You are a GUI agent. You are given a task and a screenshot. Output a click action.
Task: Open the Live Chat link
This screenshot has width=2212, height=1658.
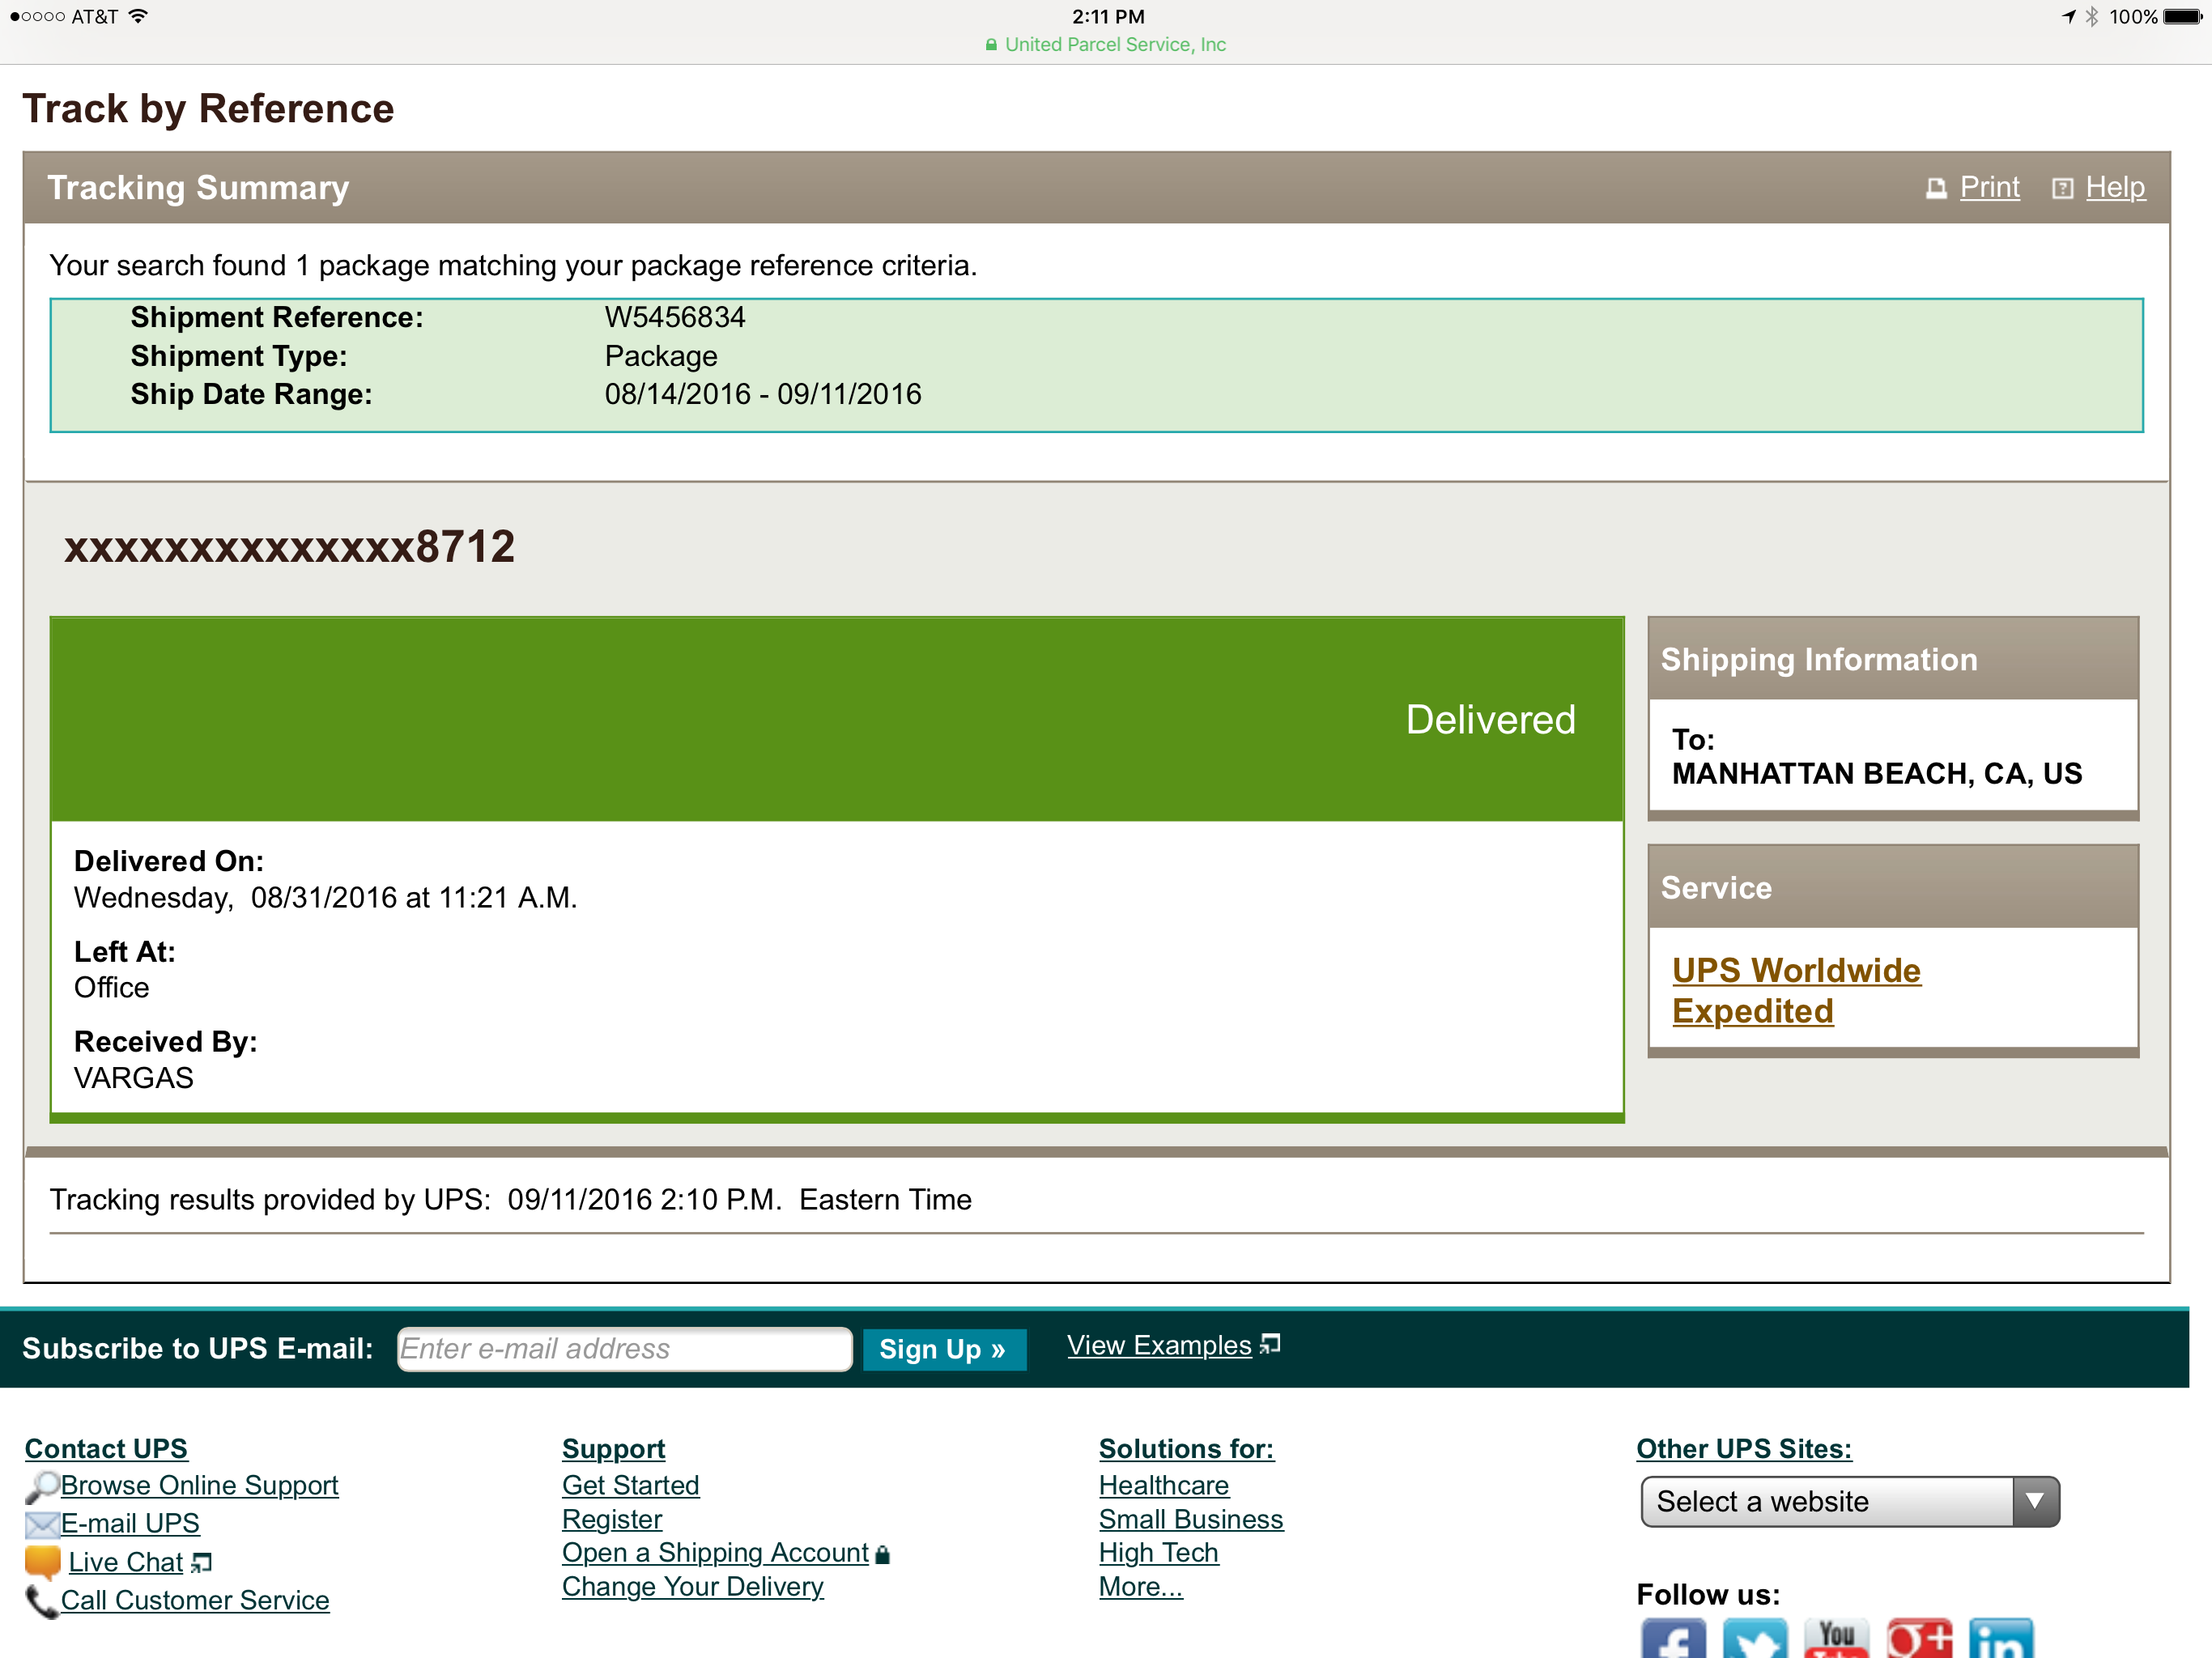[125, 1562]
